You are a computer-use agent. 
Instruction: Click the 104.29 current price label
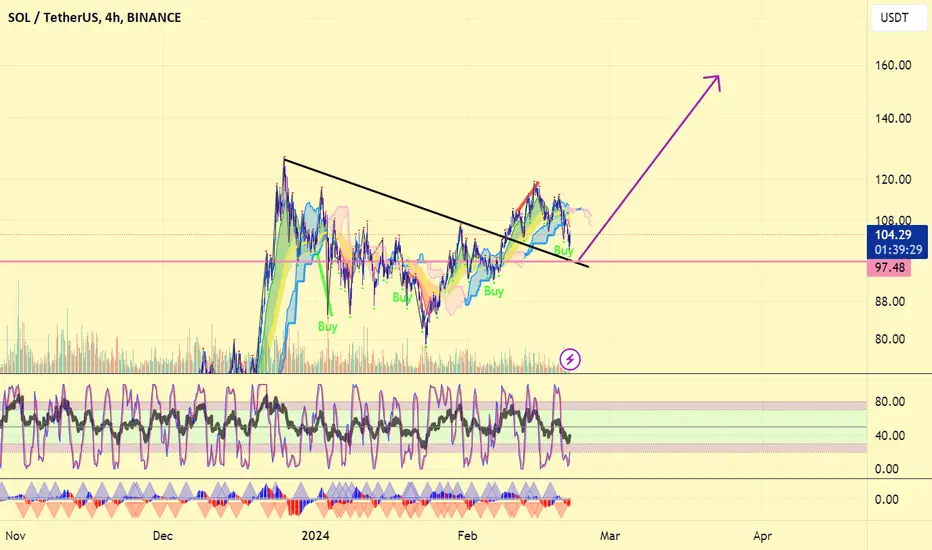click(894, 235)
